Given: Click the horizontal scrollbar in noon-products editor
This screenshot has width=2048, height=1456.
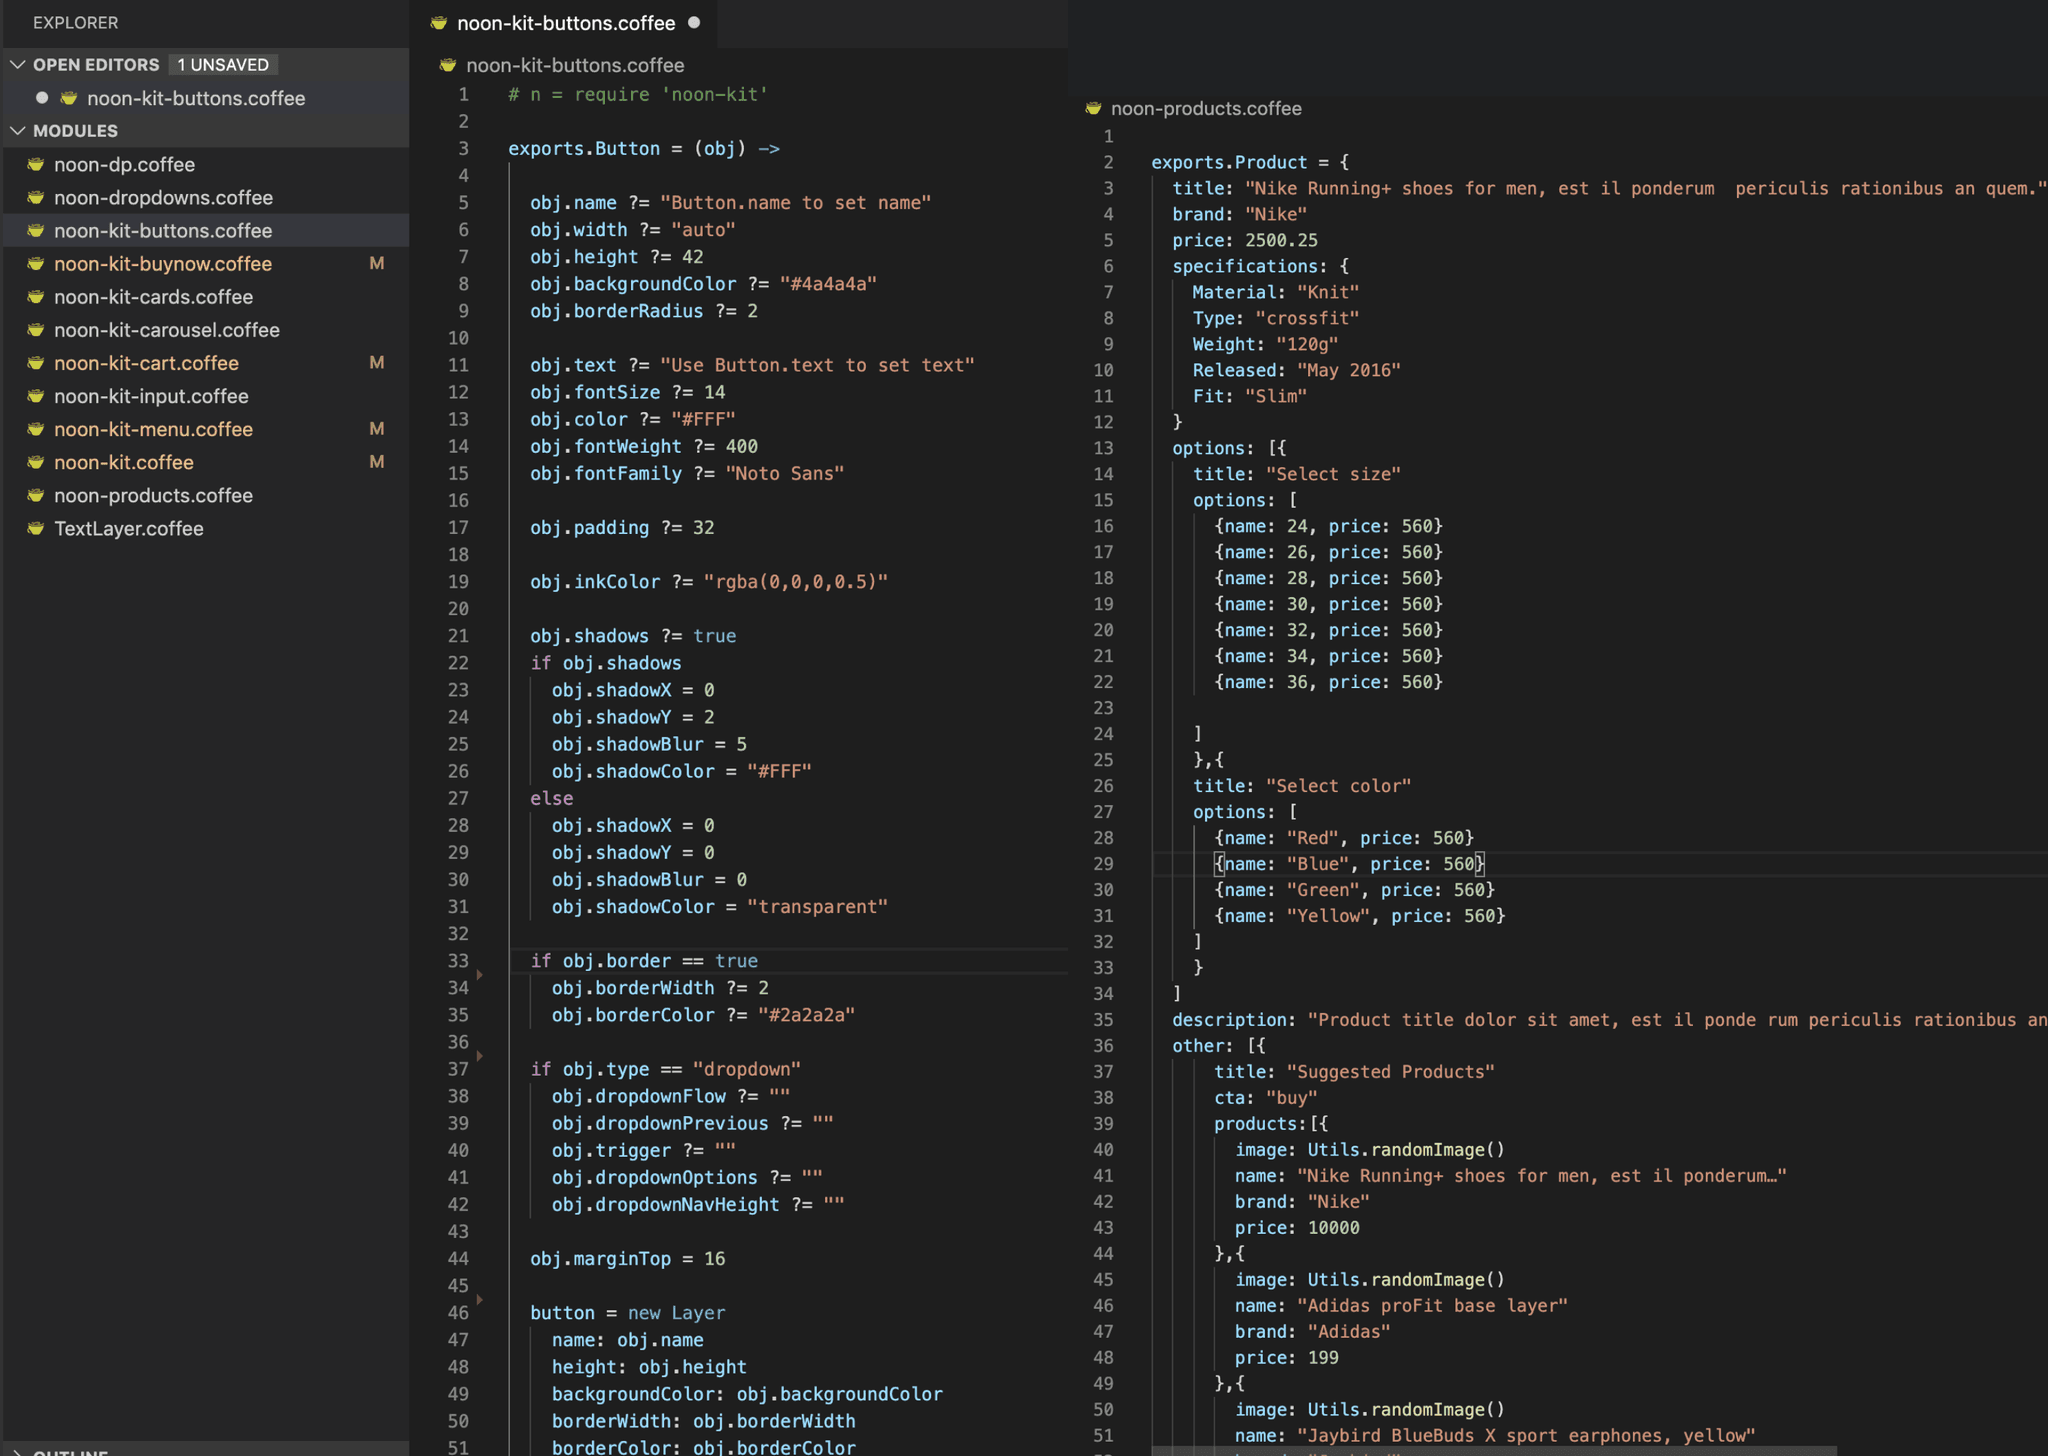Looking at the screenshot, I should point(1494,1450).
